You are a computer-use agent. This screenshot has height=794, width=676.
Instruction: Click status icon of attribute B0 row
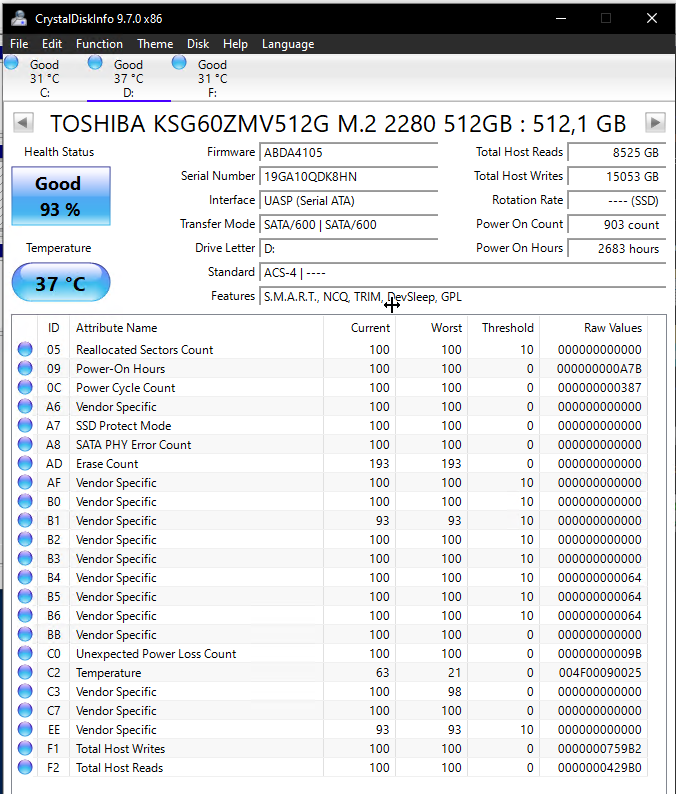coord(25,501)
